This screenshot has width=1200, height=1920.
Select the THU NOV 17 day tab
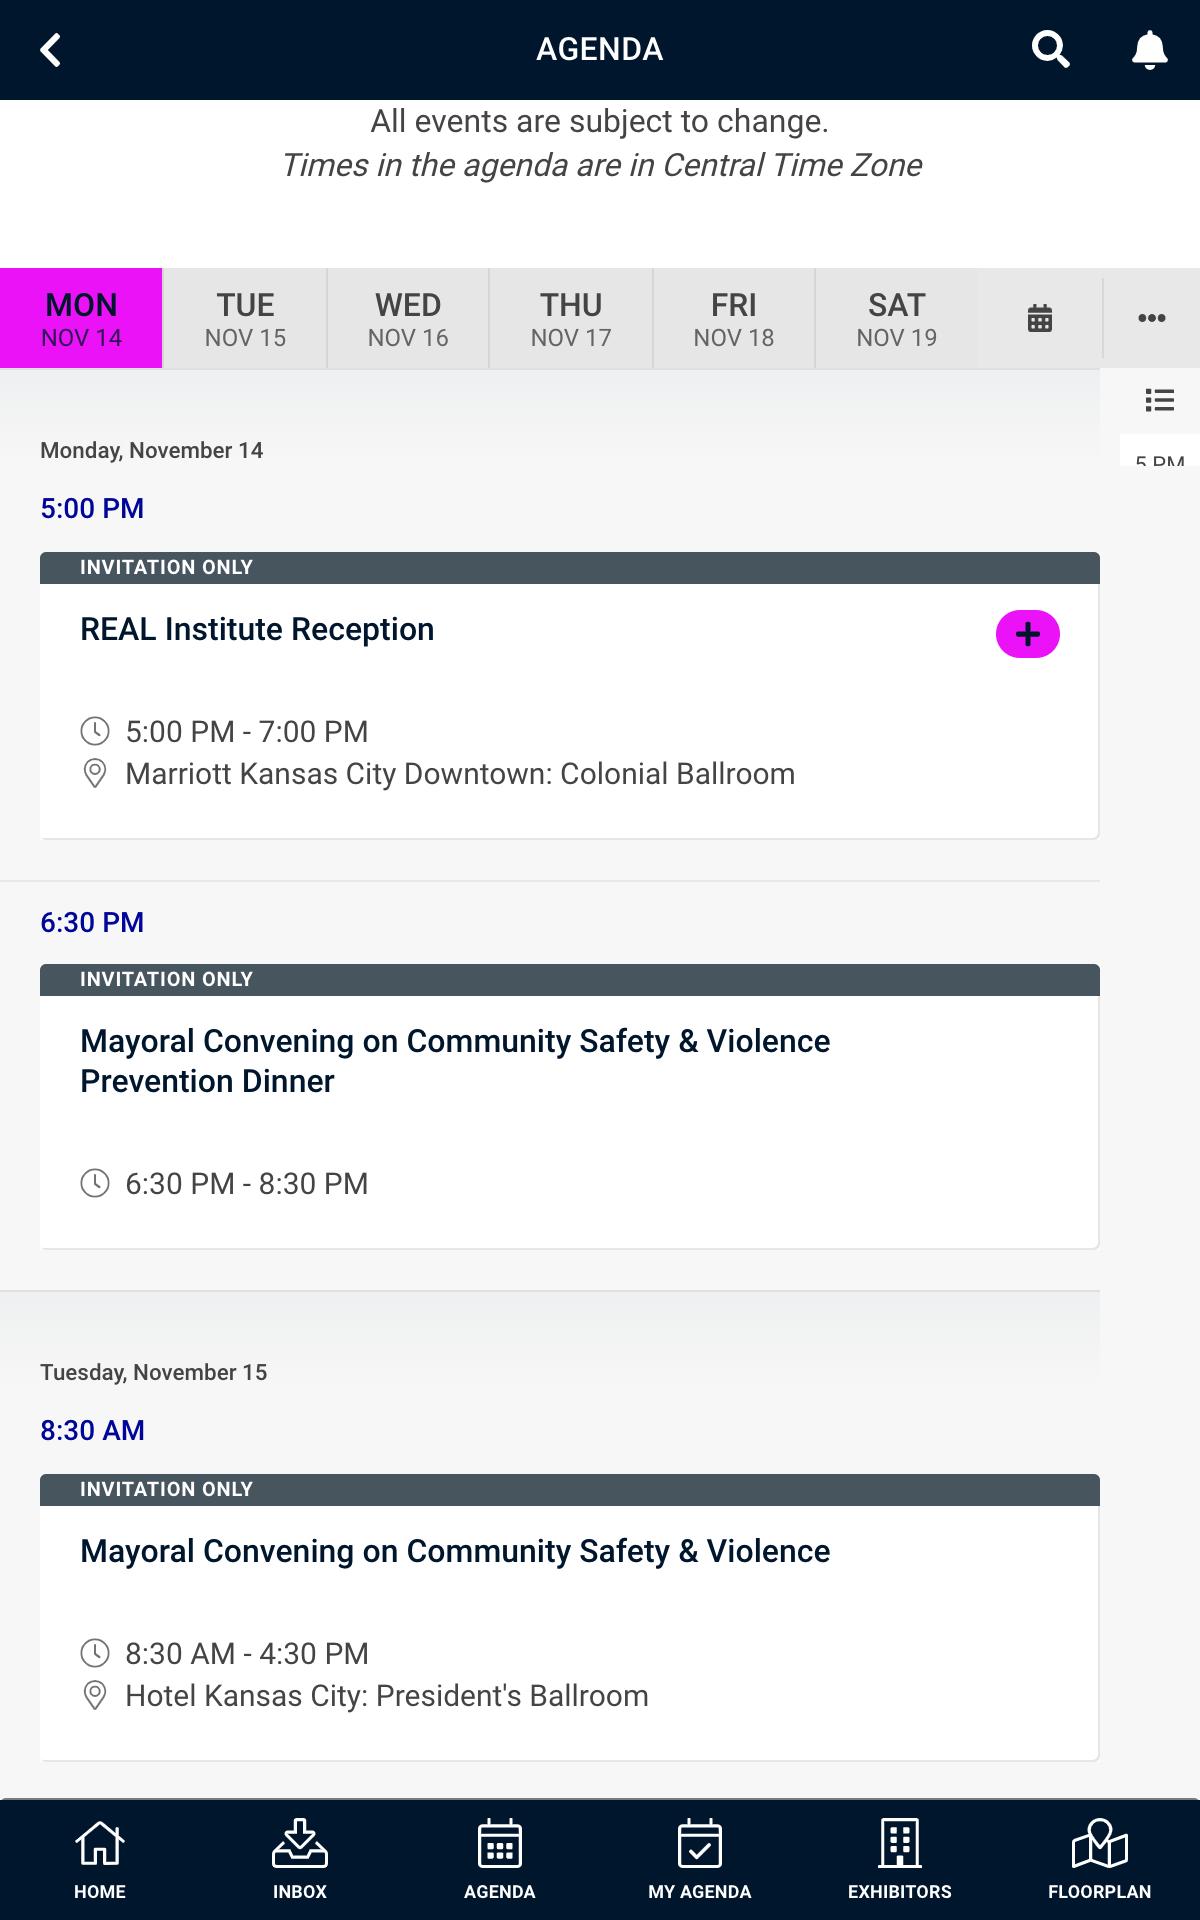pyautogui.click(x=571, y=318)
